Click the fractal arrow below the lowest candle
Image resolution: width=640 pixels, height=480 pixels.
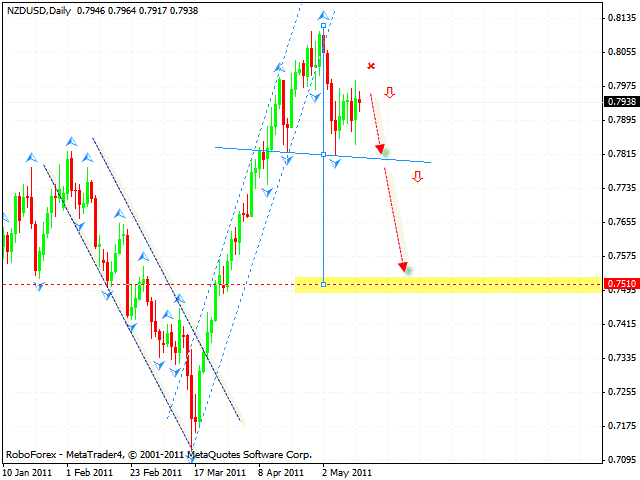[191, 451]
